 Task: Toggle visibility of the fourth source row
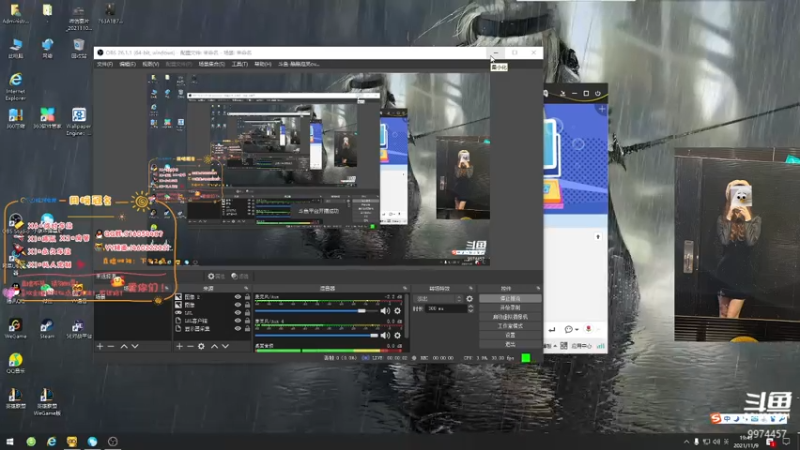(238, 321)
